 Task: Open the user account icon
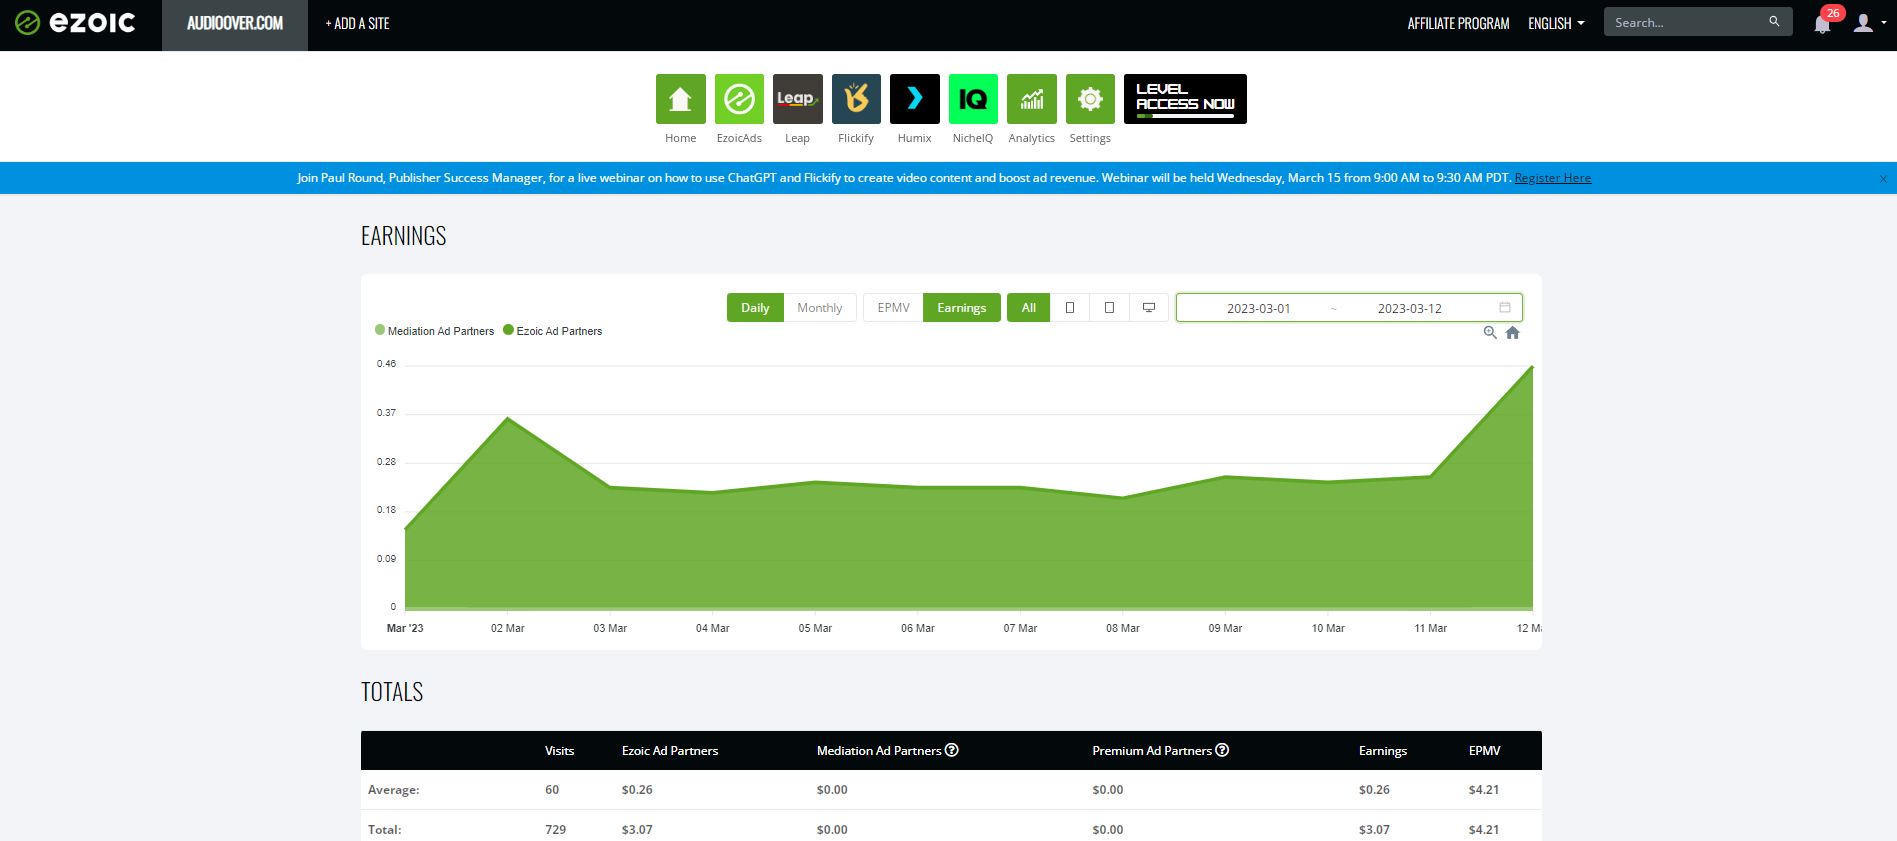point(1863,23)
